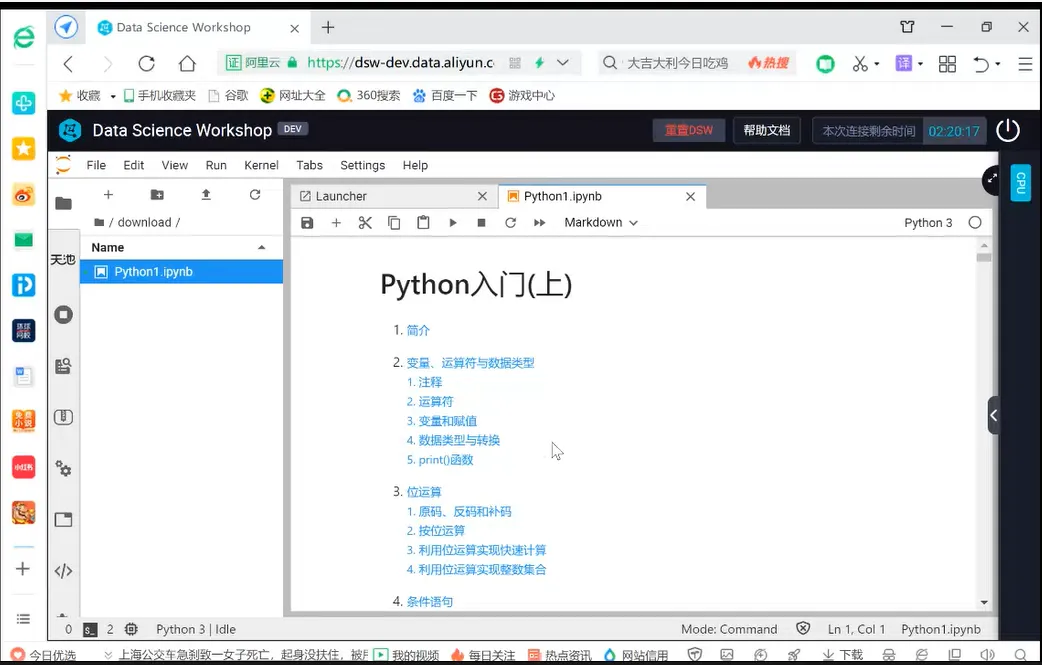Reload the page with browser refresh icon
Image resolution: width=1042 pixels, height=665 pixels.
146,63
